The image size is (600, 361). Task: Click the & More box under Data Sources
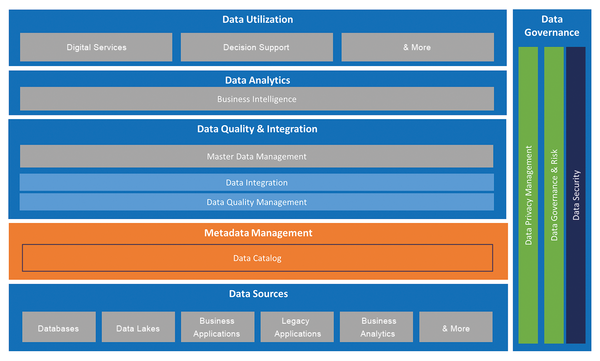coord(456,327)
